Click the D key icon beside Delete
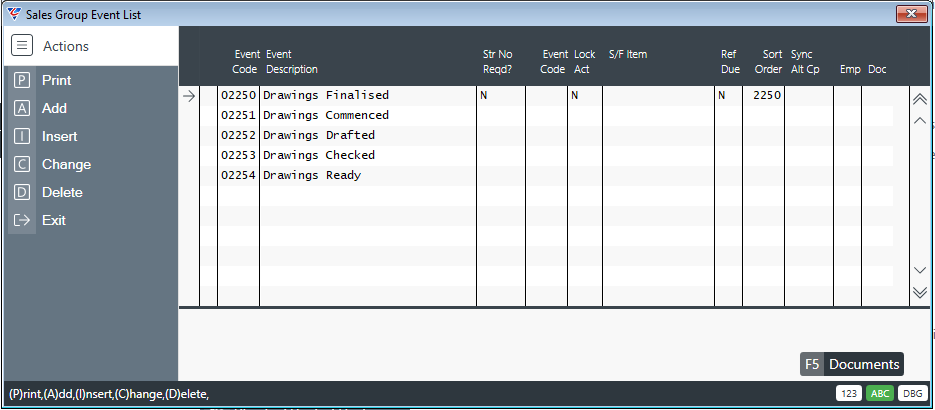This screenshot has width=935, height=410. [x=21, y=192]
